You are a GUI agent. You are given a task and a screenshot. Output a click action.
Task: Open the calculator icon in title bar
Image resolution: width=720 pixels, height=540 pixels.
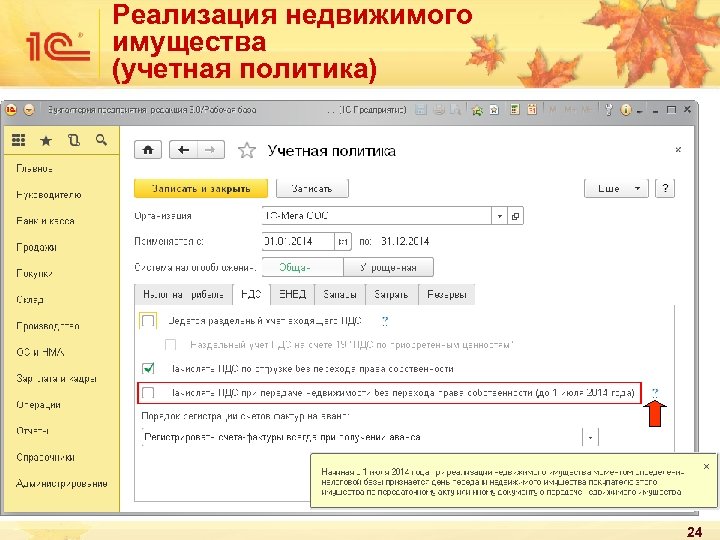(515, 110)
